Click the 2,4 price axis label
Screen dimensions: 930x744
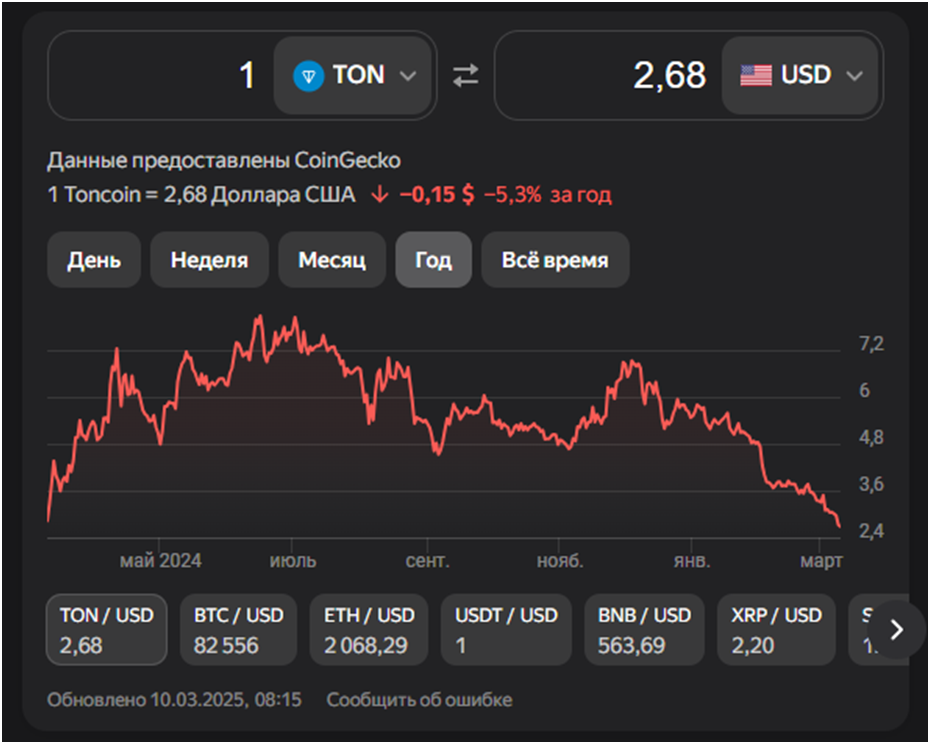pos(871,531)
